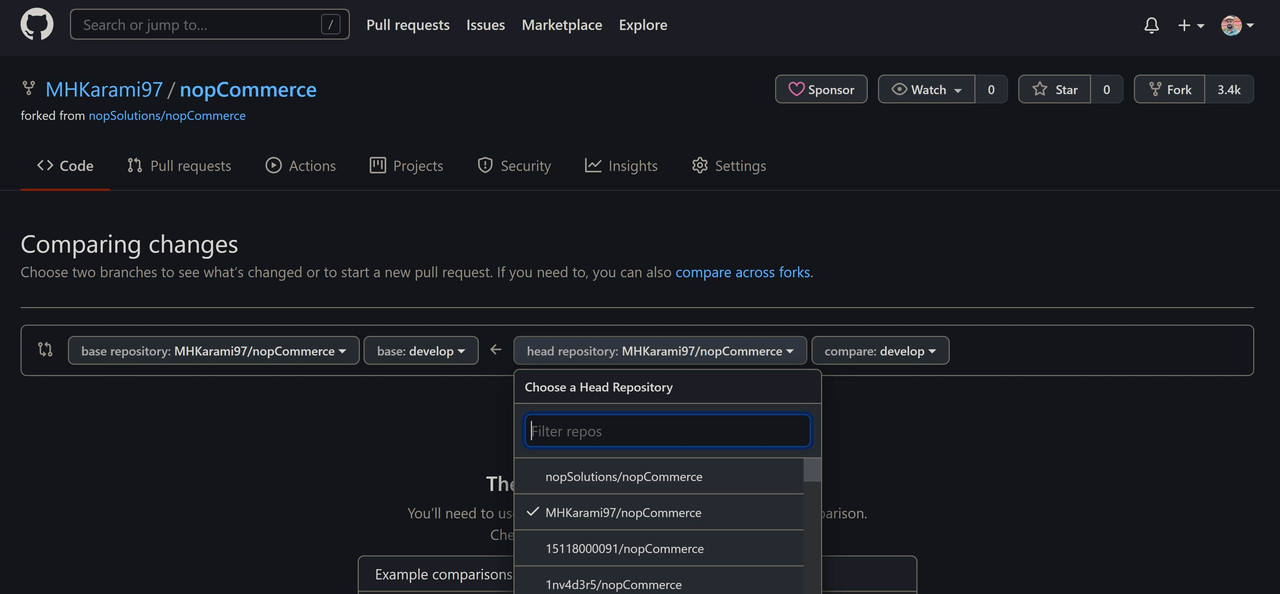Click the watch count 0

tap(991, 89)
